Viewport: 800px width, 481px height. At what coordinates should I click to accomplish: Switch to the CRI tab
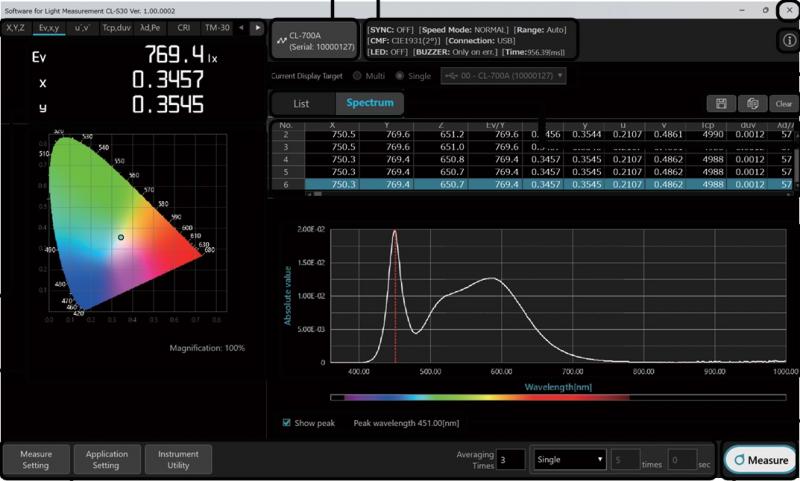(x=183, y=27)
